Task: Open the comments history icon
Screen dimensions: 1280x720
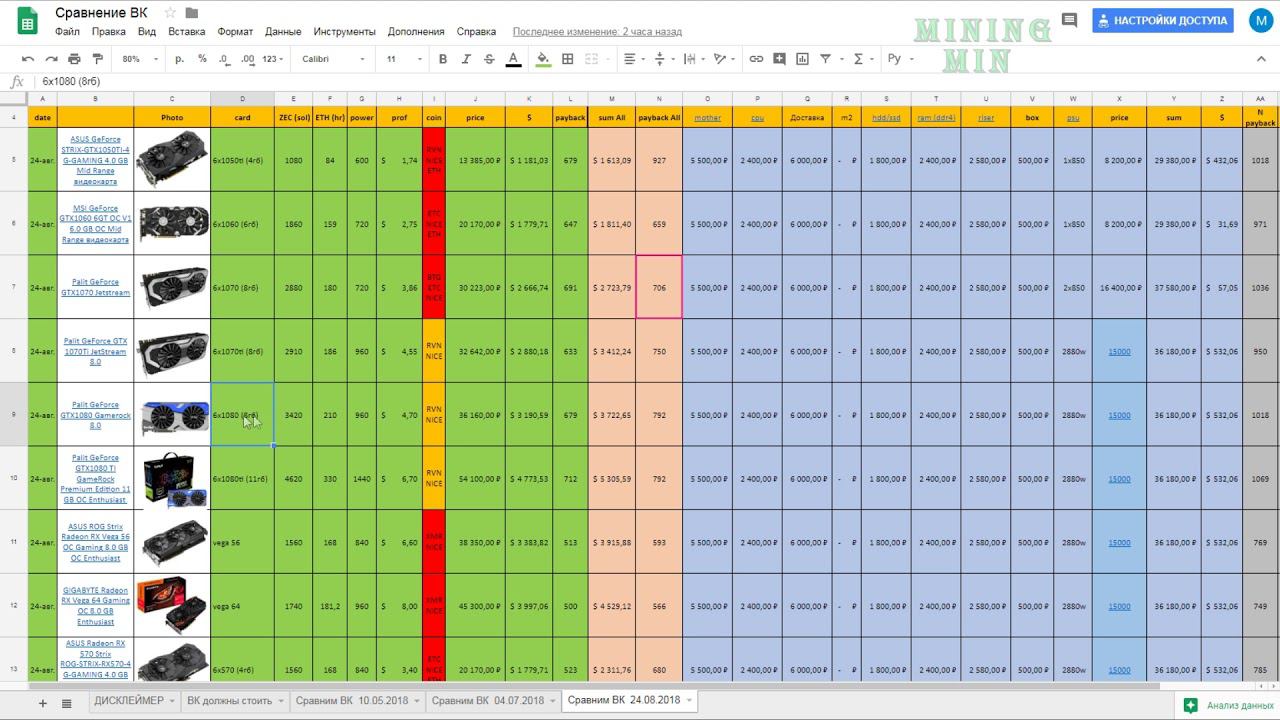Action: click(x=1069, y=20)
